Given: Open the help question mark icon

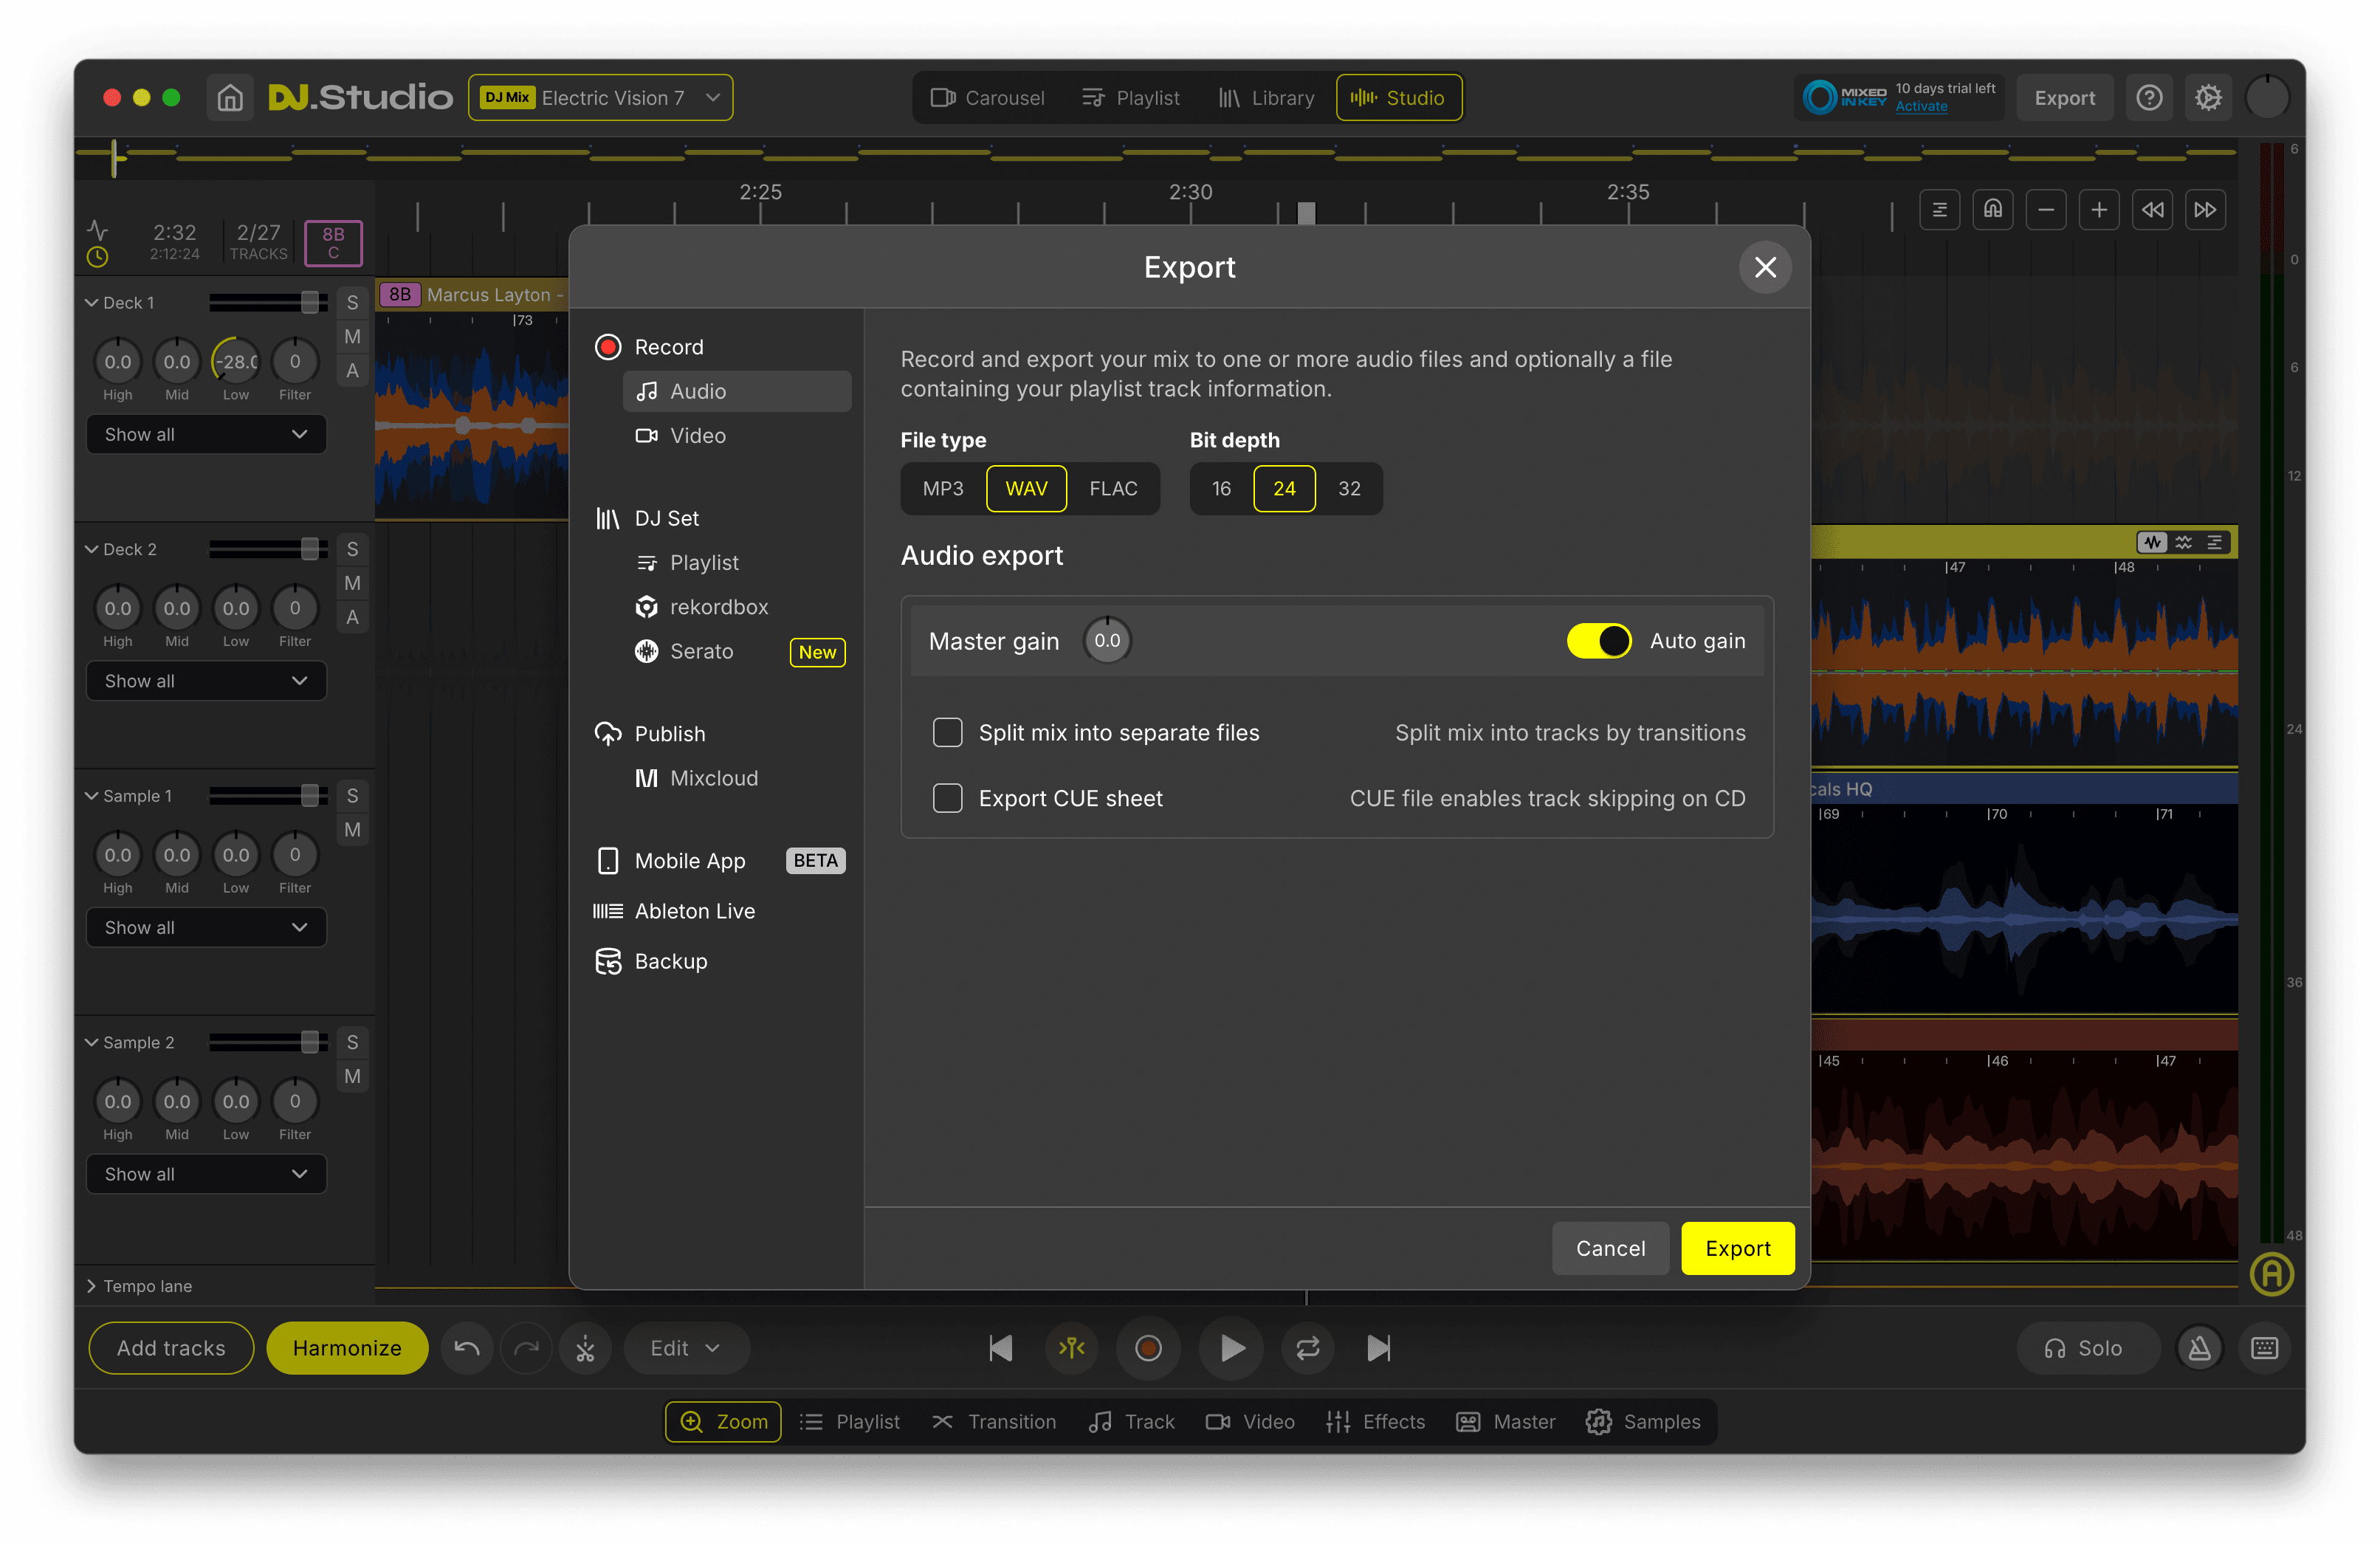Looking at the screenshot, I should pos(2149,98).
